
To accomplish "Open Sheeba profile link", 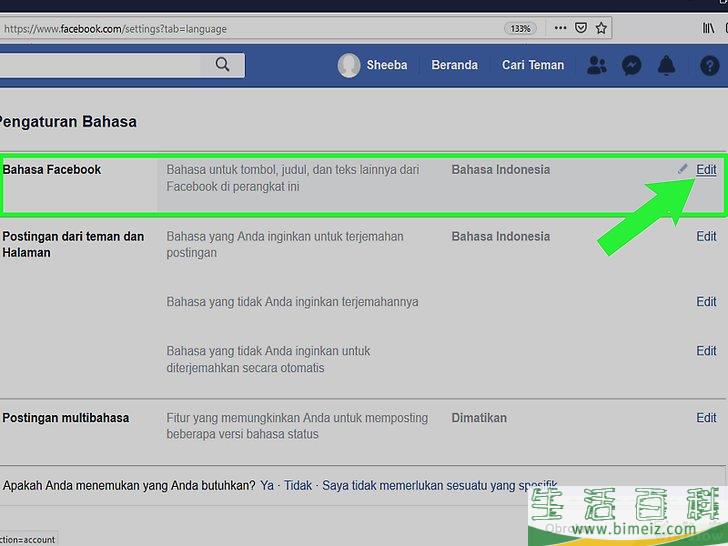I will [387, 65].
